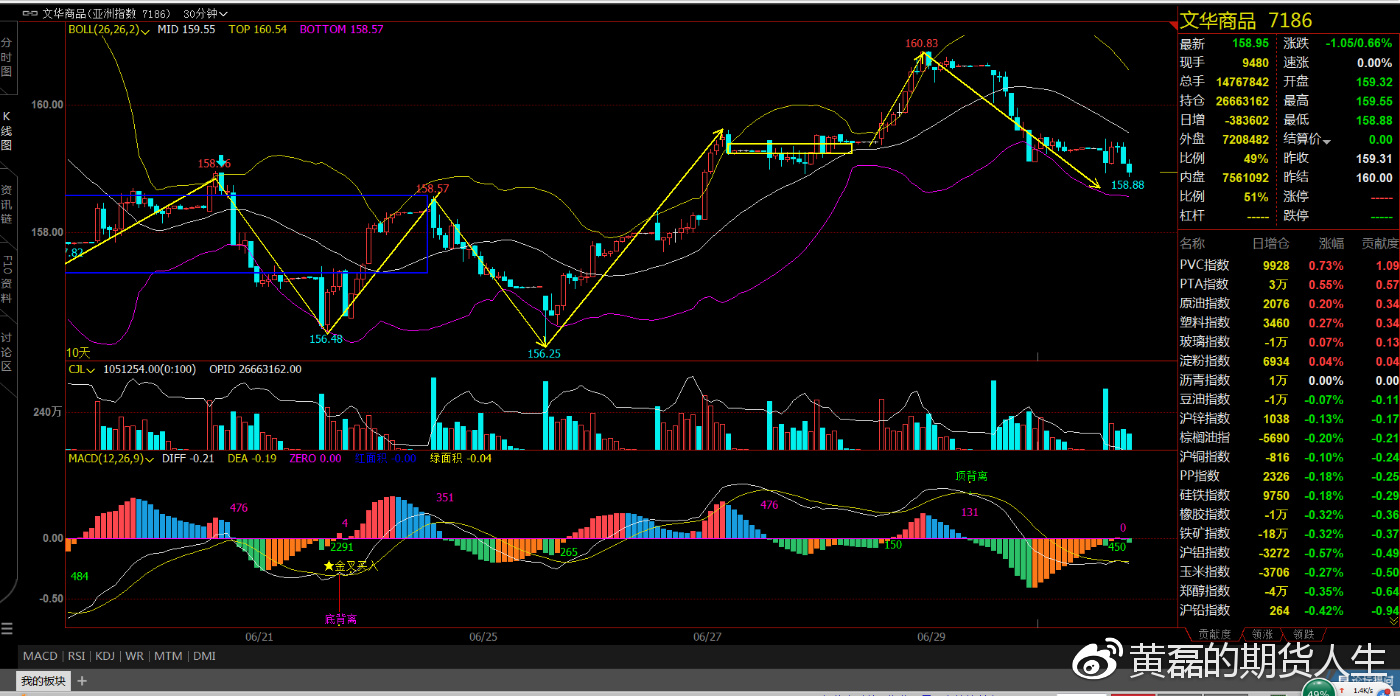Switch indicator to MTM

click(x=168, y=656)
